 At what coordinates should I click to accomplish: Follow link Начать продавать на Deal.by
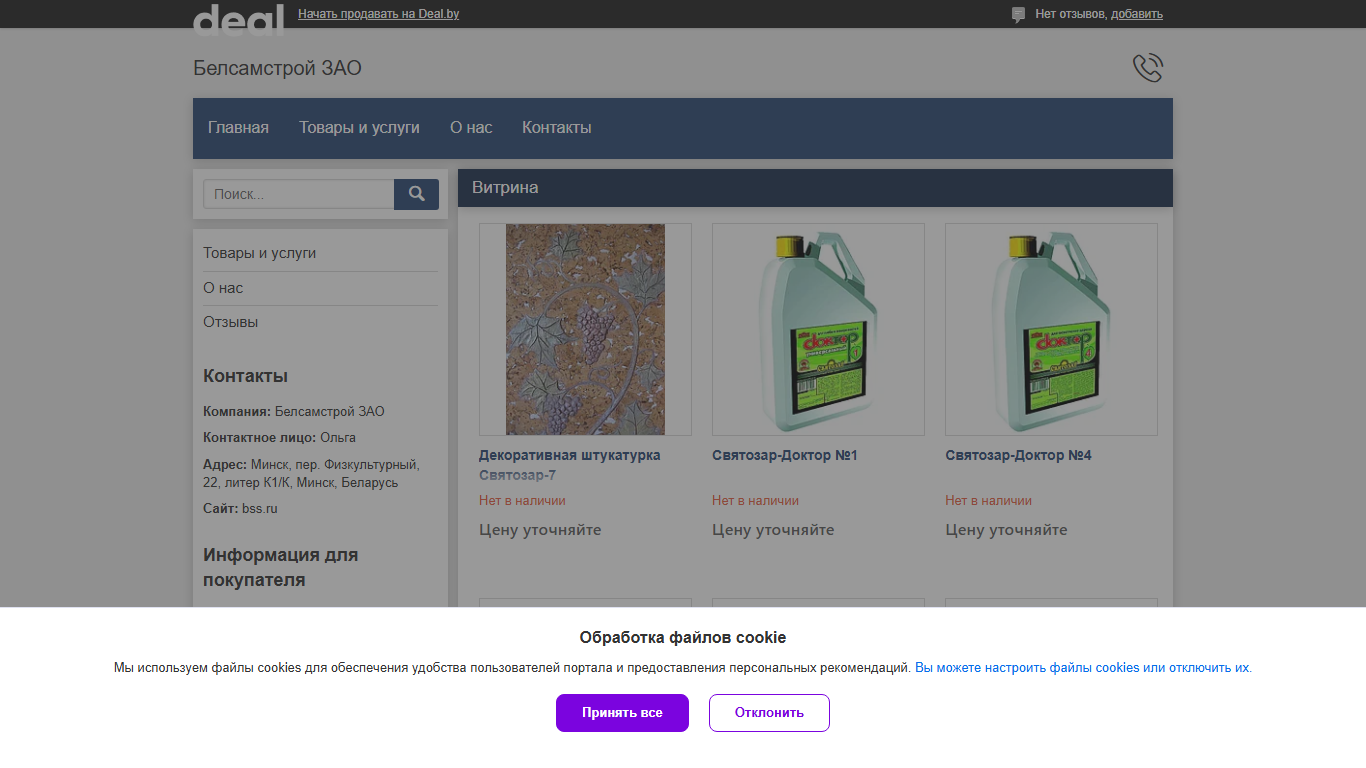pyautogui.click(x=379, y=14)
